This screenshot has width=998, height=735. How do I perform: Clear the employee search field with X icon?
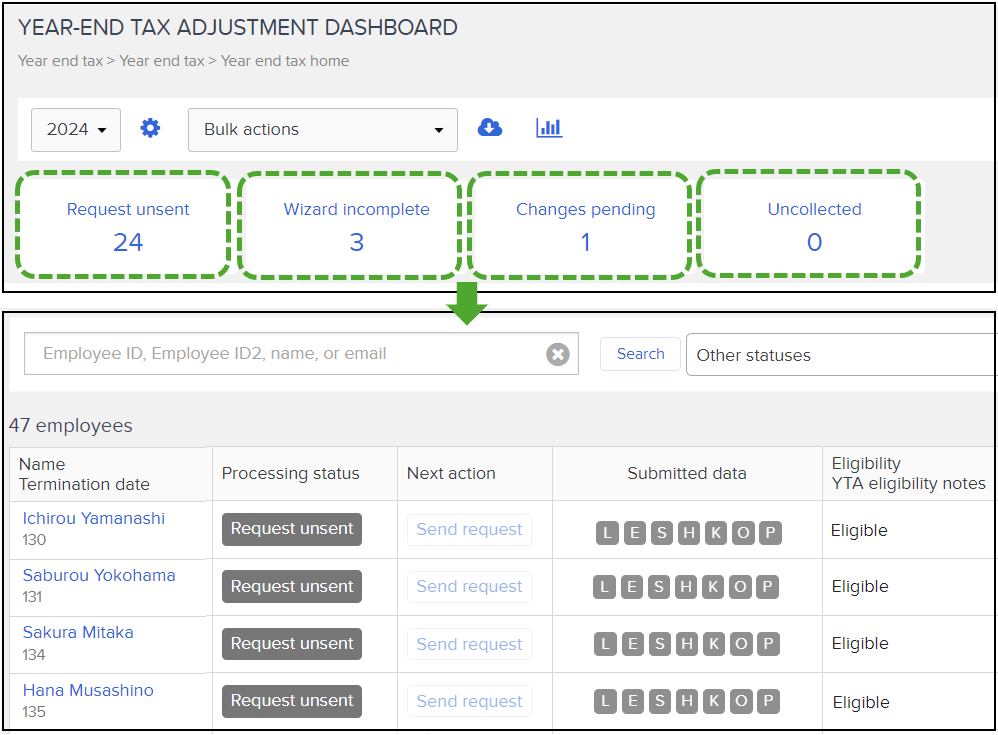point(558,354)
